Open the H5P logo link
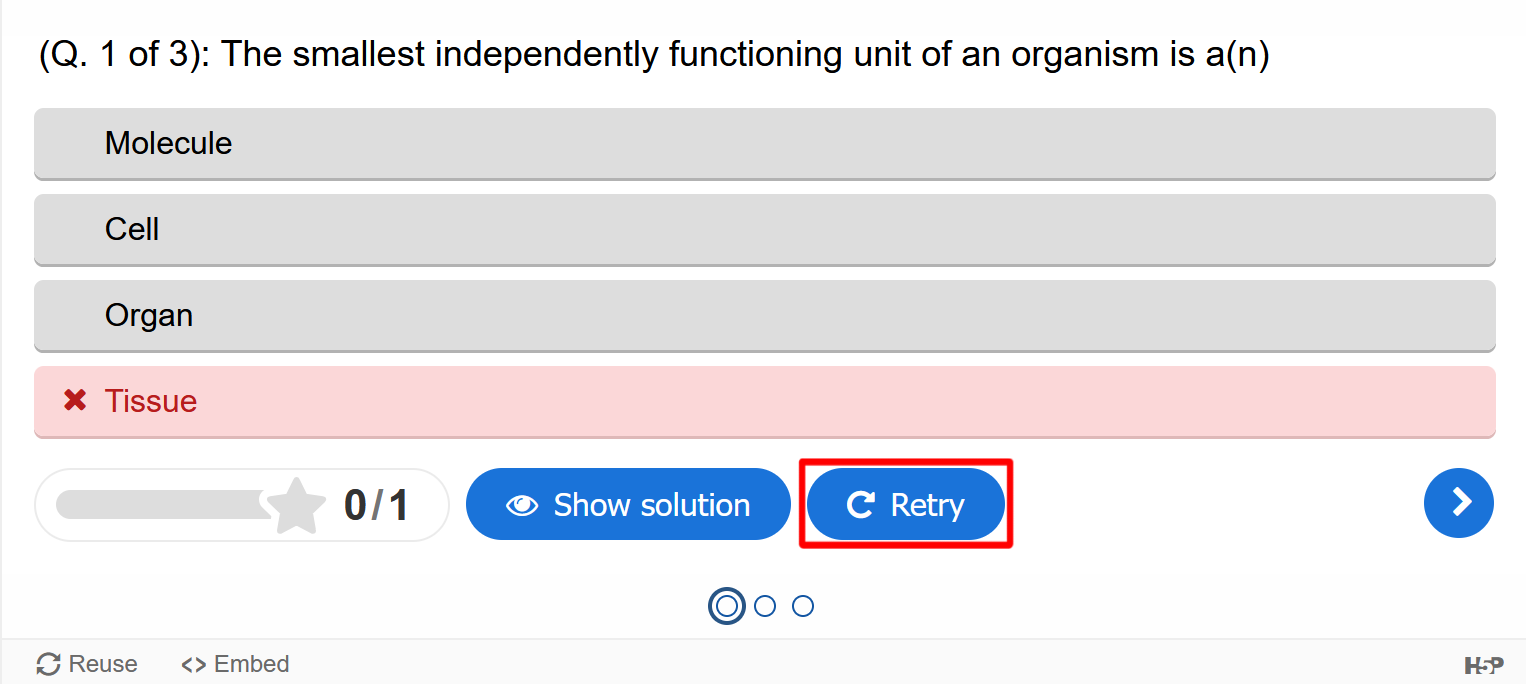The width and height of the screenshot is (1526, 684). pyautogui.click(x=1483, y=665)
